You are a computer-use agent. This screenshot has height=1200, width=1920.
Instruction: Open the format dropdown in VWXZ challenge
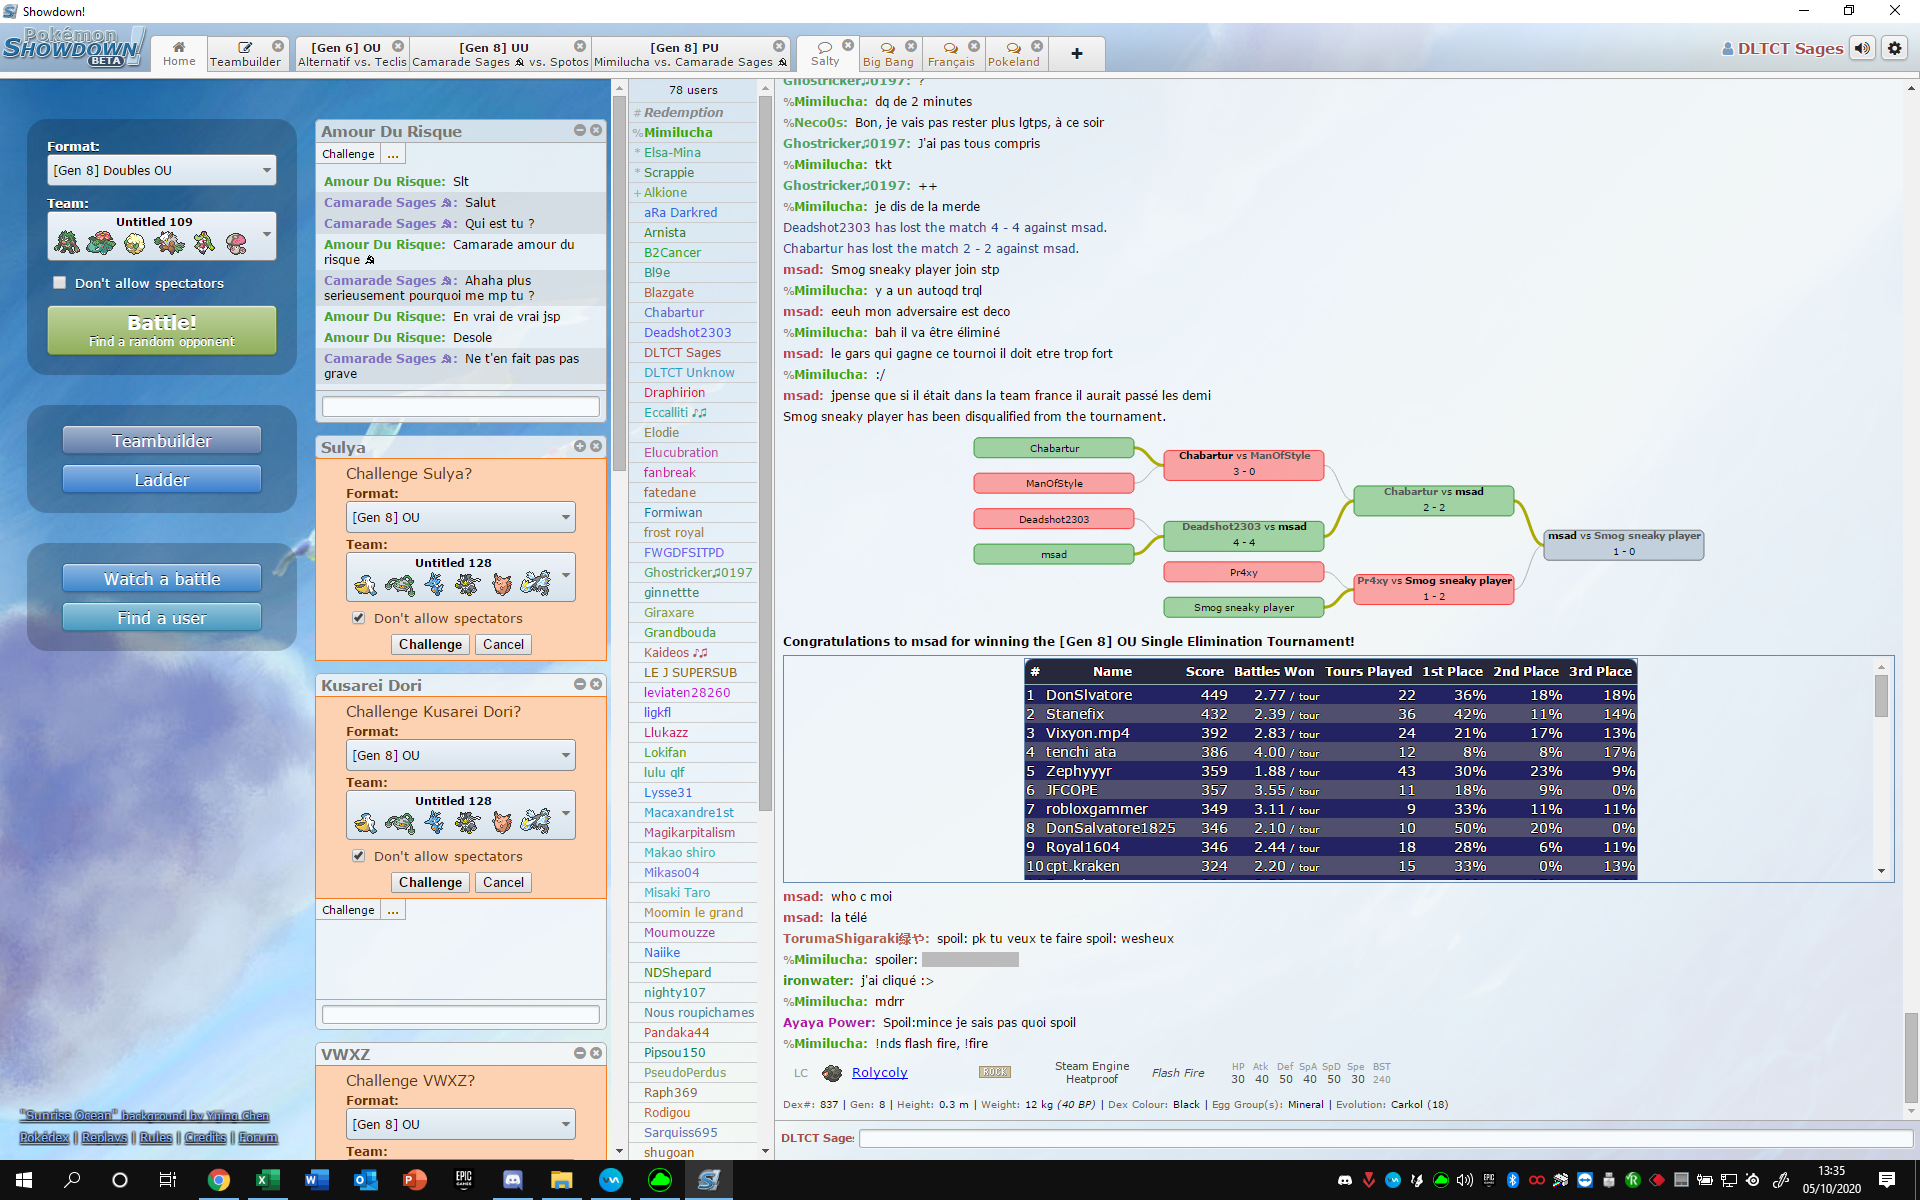(x=461, y=1124)
